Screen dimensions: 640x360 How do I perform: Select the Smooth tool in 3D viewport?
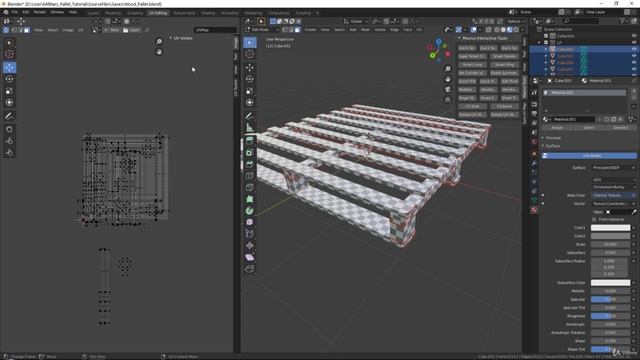point(250,222)
